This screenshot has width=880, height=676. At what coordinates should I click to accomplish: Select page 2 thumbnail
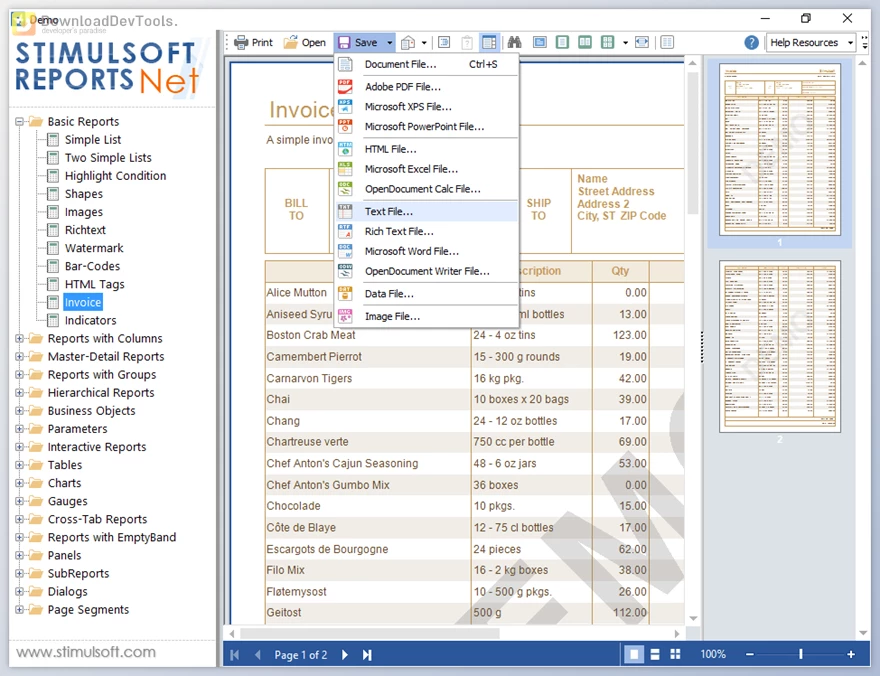779,347
